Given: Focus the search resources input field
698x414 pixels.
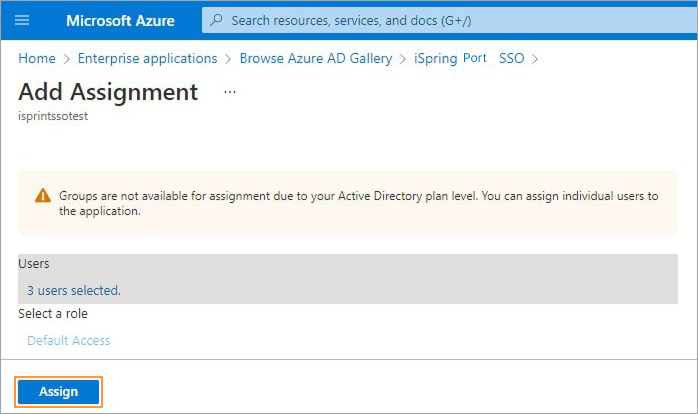Looking at the screenshot, I should [450, 20].
